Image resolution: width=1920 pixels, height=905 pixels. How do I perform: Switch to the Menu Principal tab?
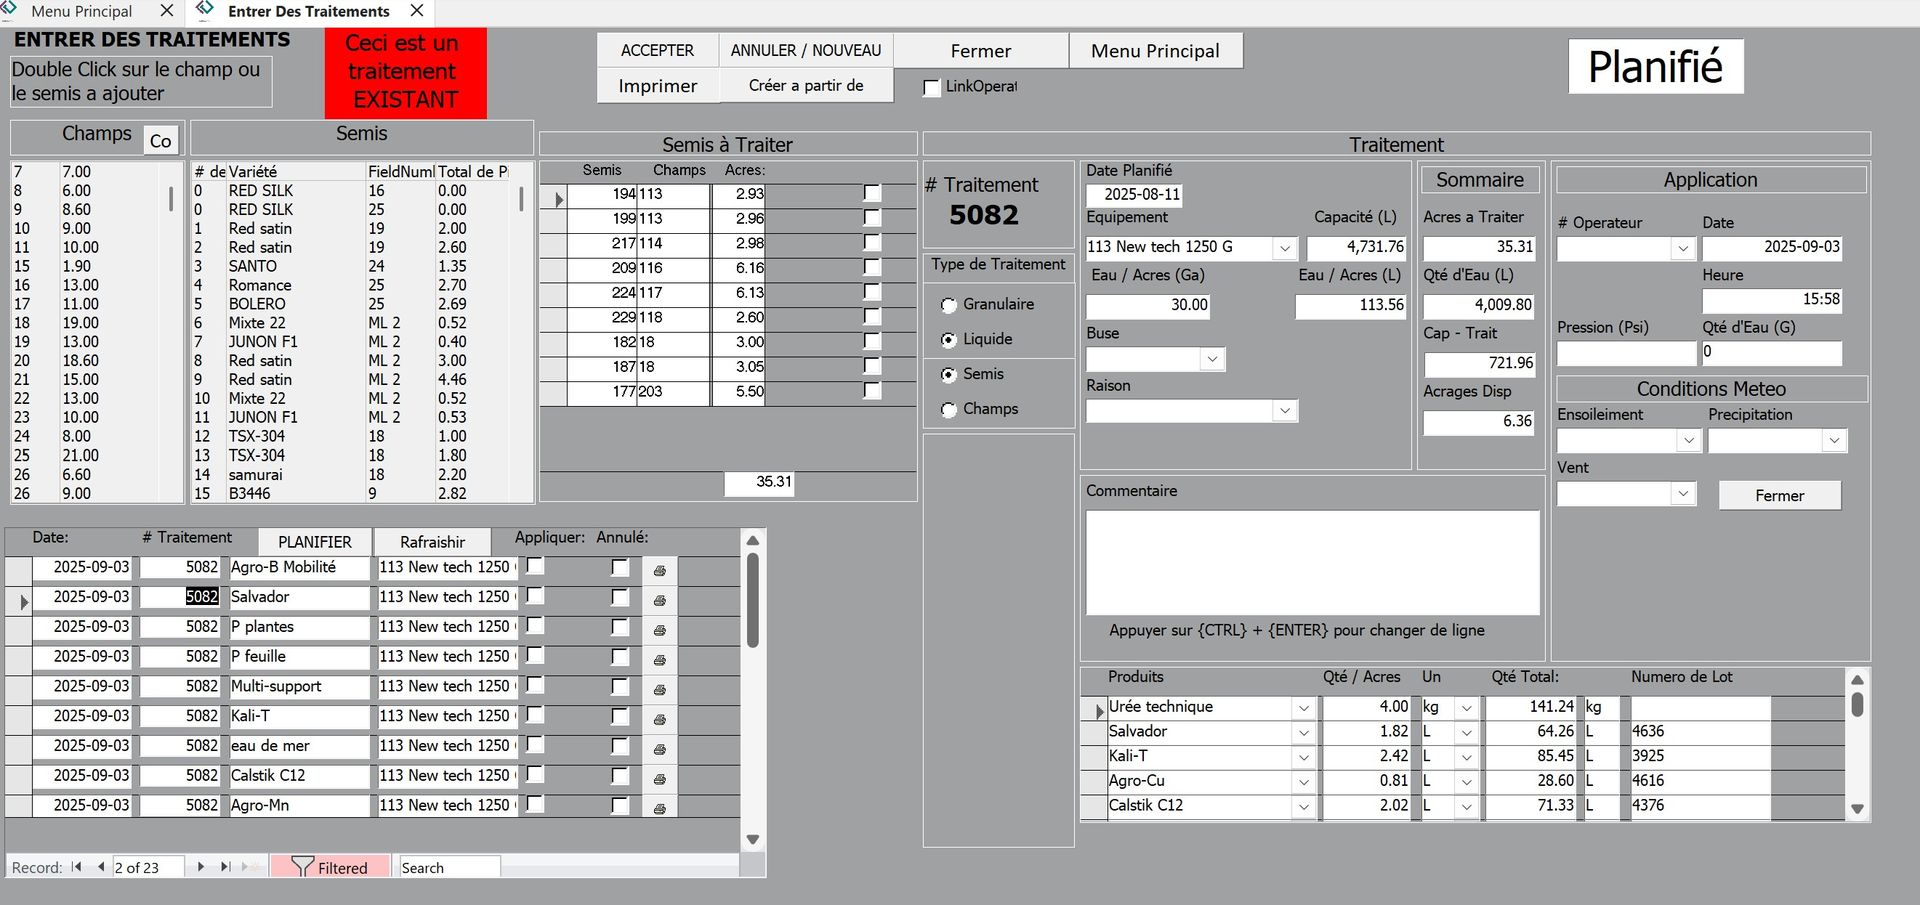82,11
